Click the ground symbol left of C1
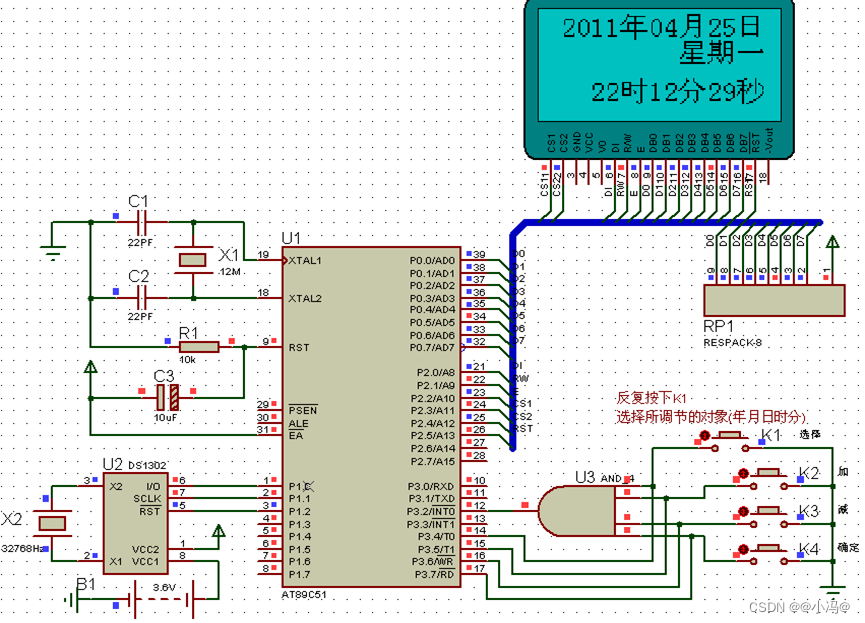Image resolution: width=865 pixels, height=623 pixels. 53,253
